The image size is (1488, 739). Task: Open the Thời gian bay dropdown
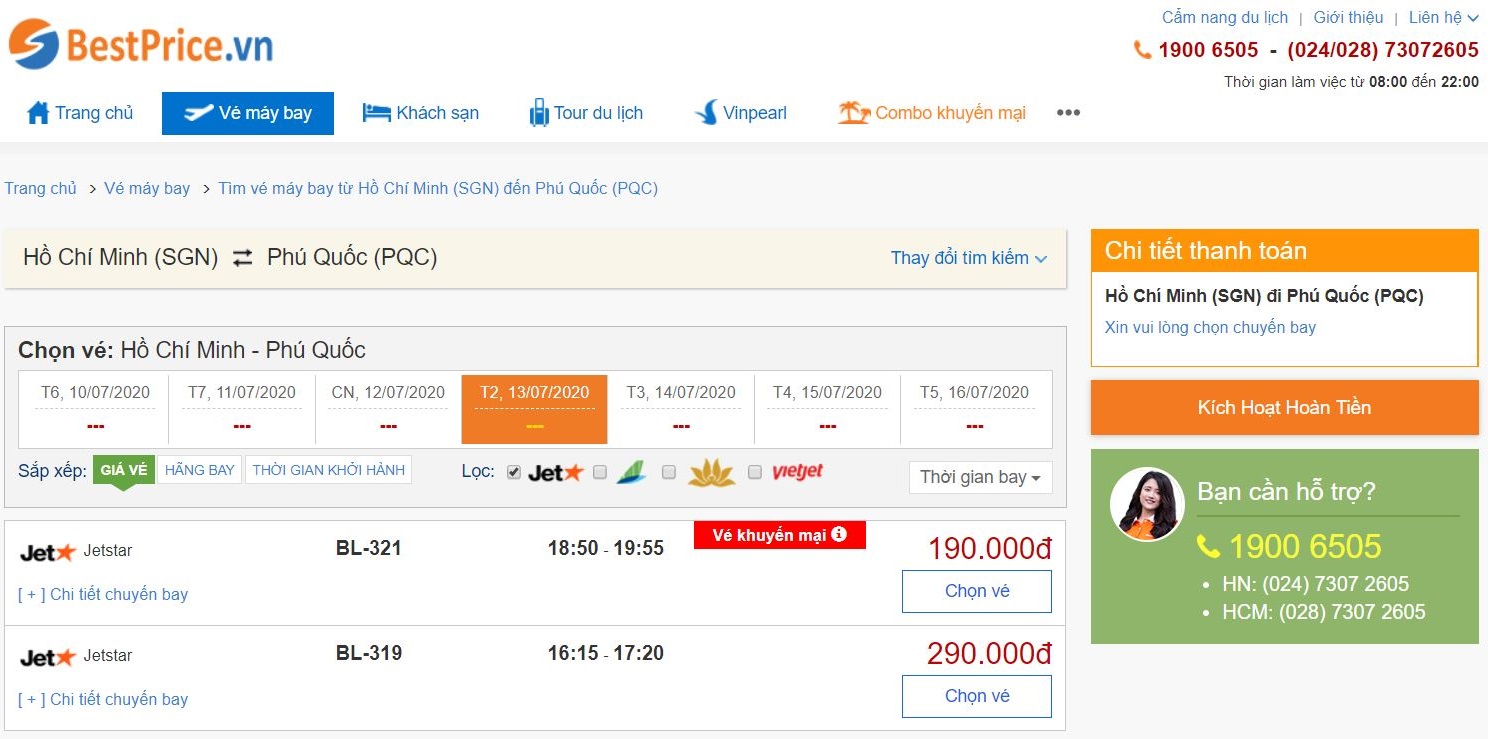980,477
